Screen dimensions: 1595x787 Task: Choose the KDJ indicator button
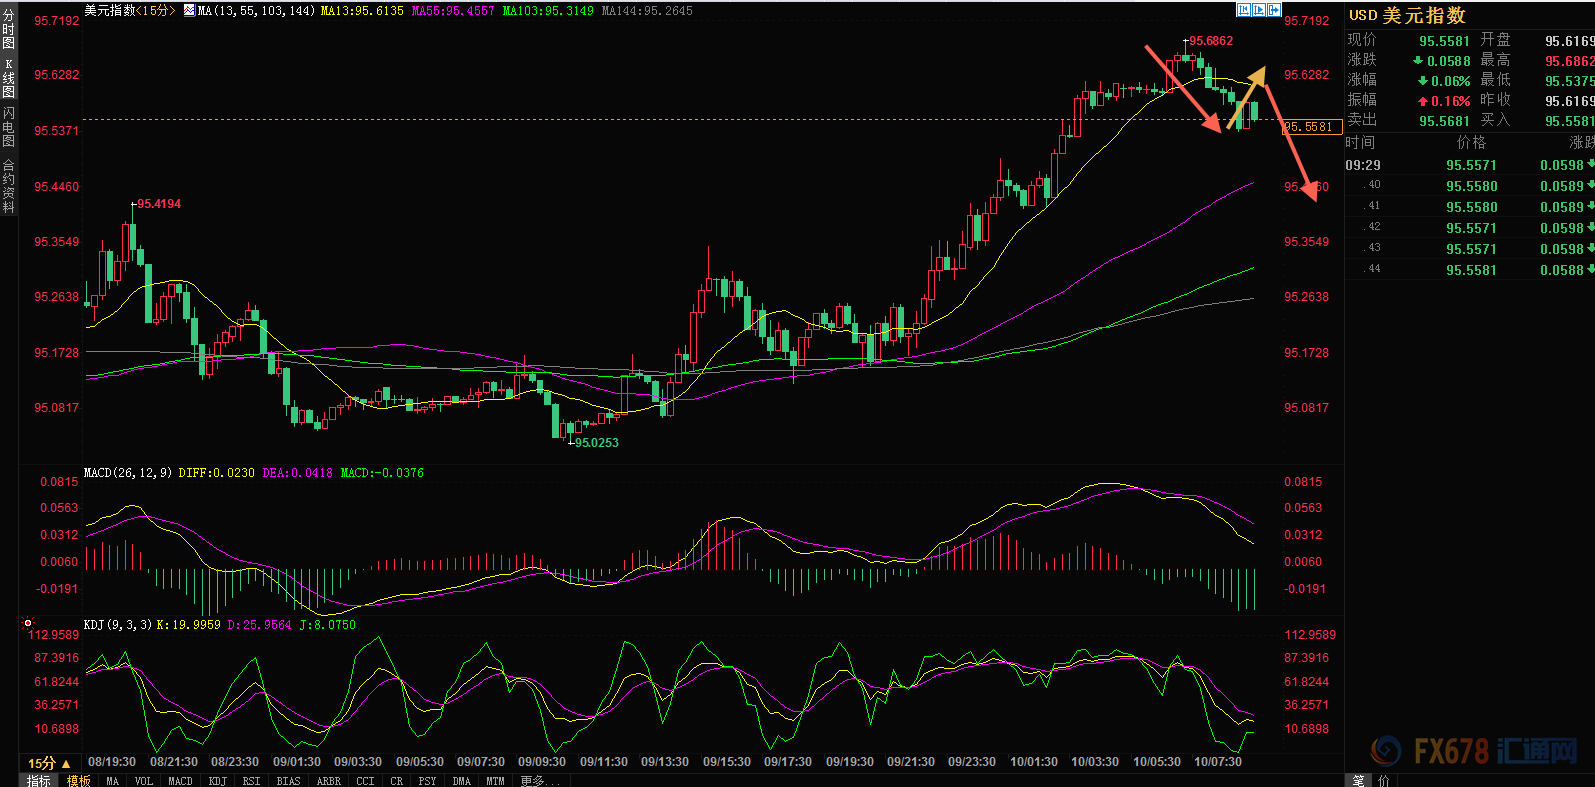point(217,781)
